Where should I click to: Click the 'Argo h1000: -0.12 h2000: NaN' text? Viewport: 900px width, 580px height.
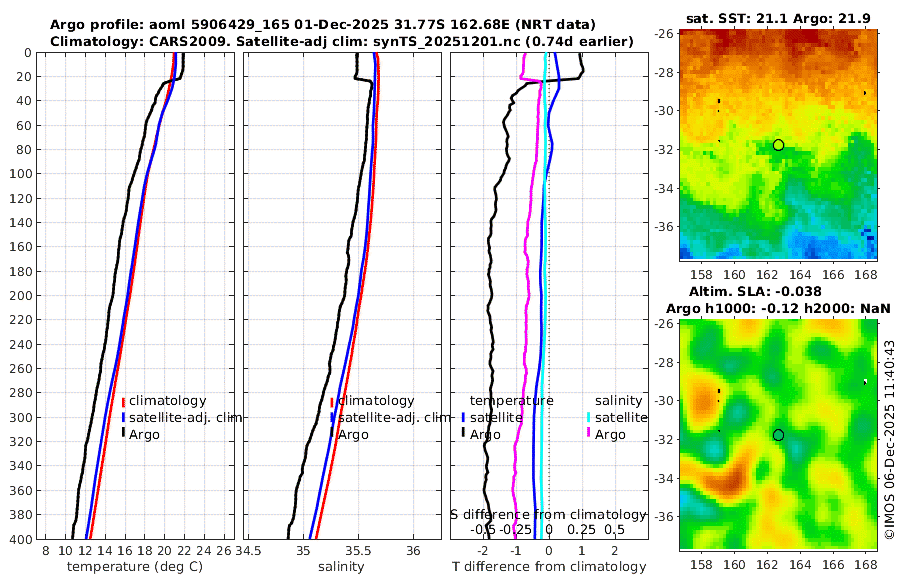coord(778,309)
